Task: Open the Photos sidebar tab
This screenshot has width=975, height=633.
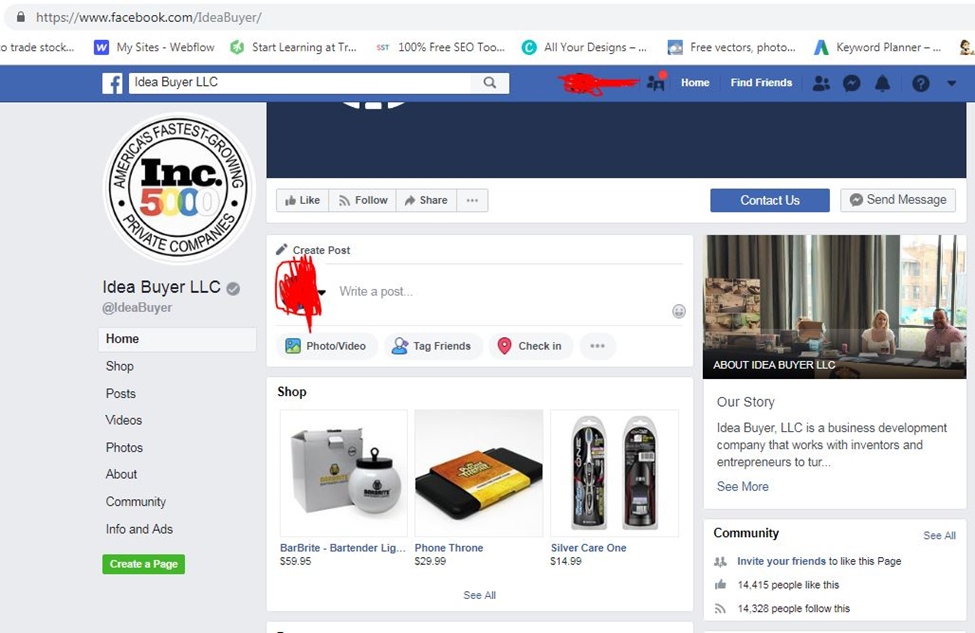Action: point(124,448)
